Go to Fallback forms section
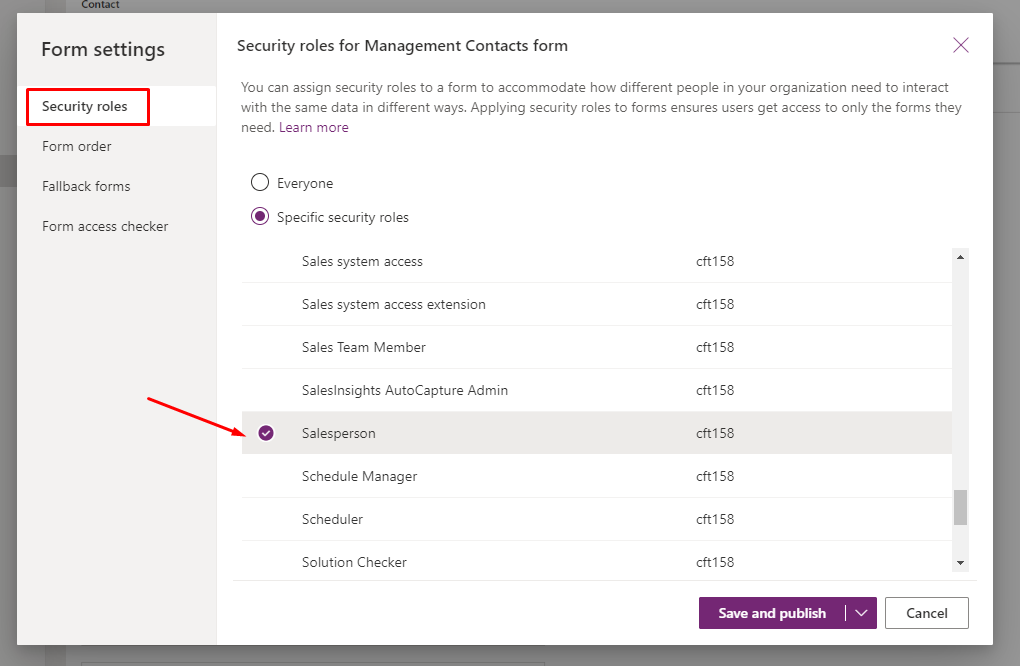This screenshot has height=666, width=1020. [86, 187]
